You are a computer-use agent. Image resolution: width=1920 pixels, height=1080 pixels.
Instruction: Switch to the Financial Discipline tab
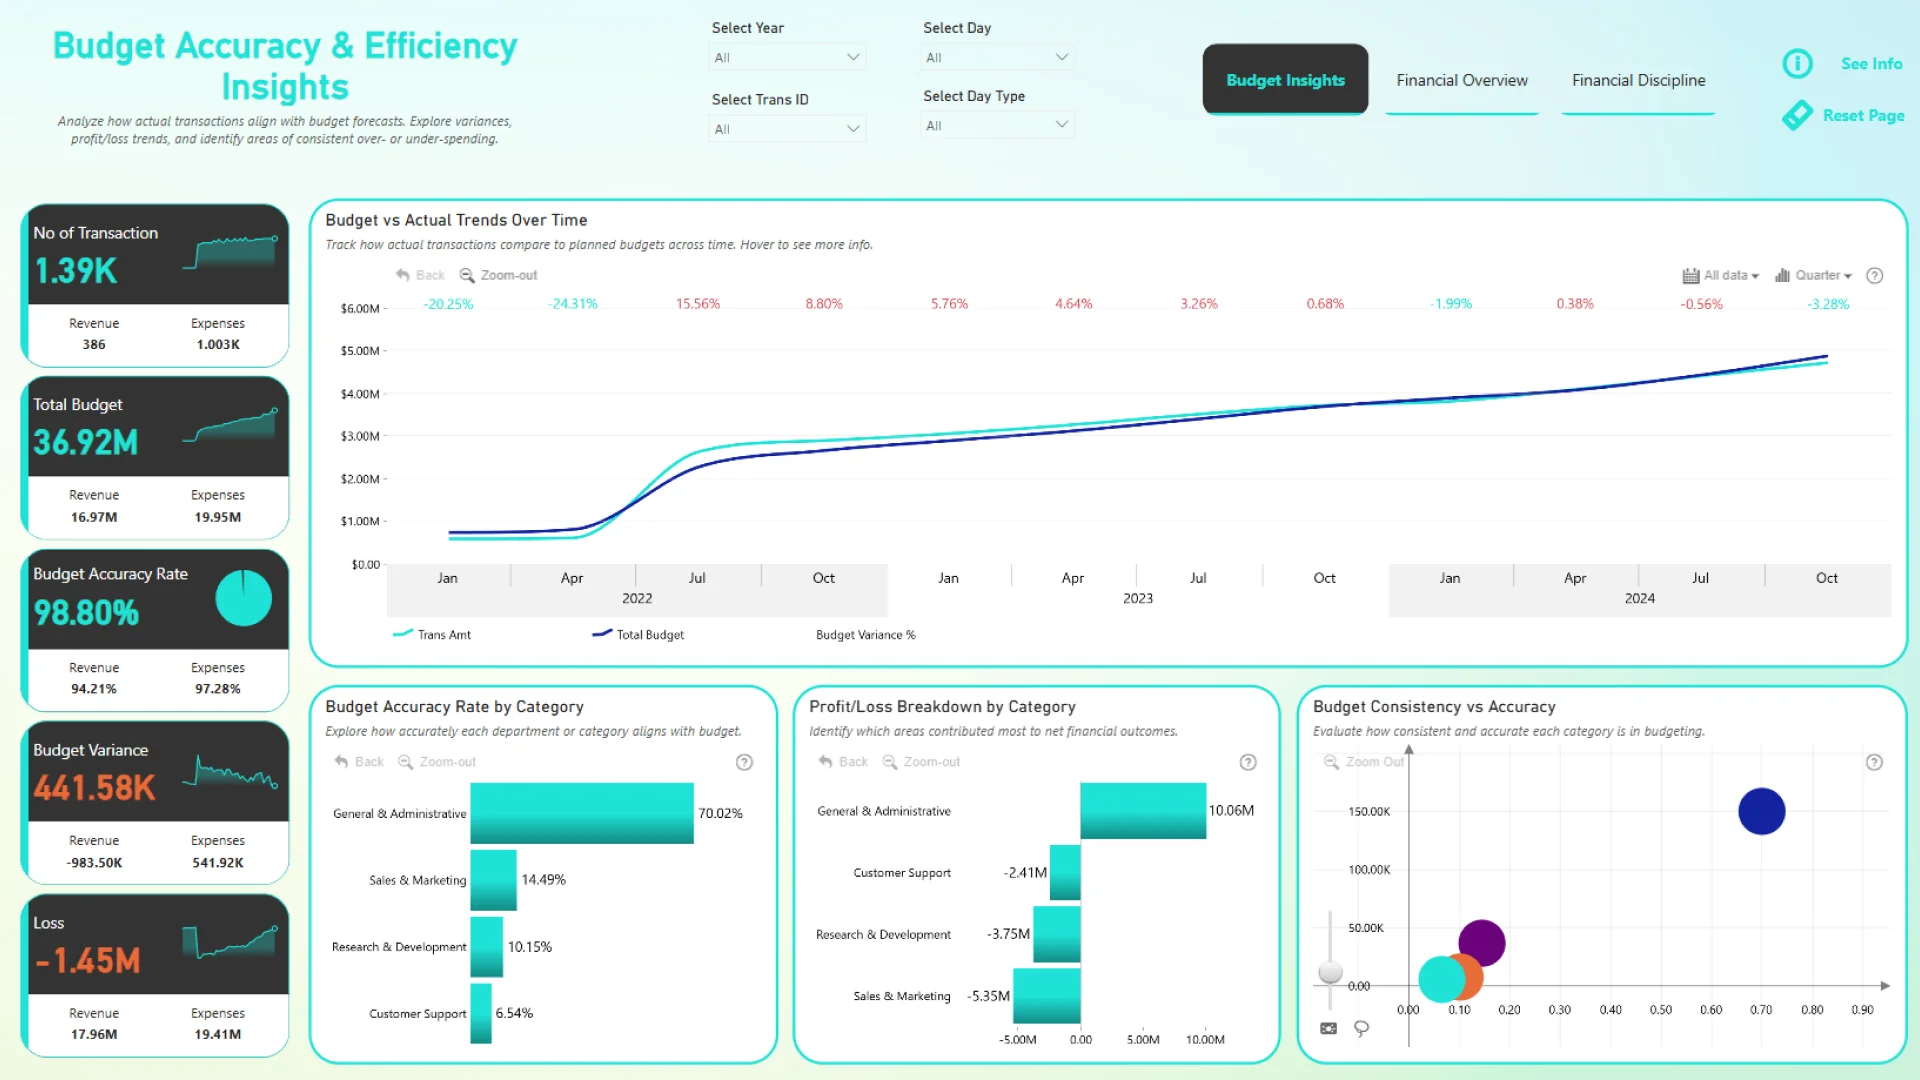point(1638,80)
